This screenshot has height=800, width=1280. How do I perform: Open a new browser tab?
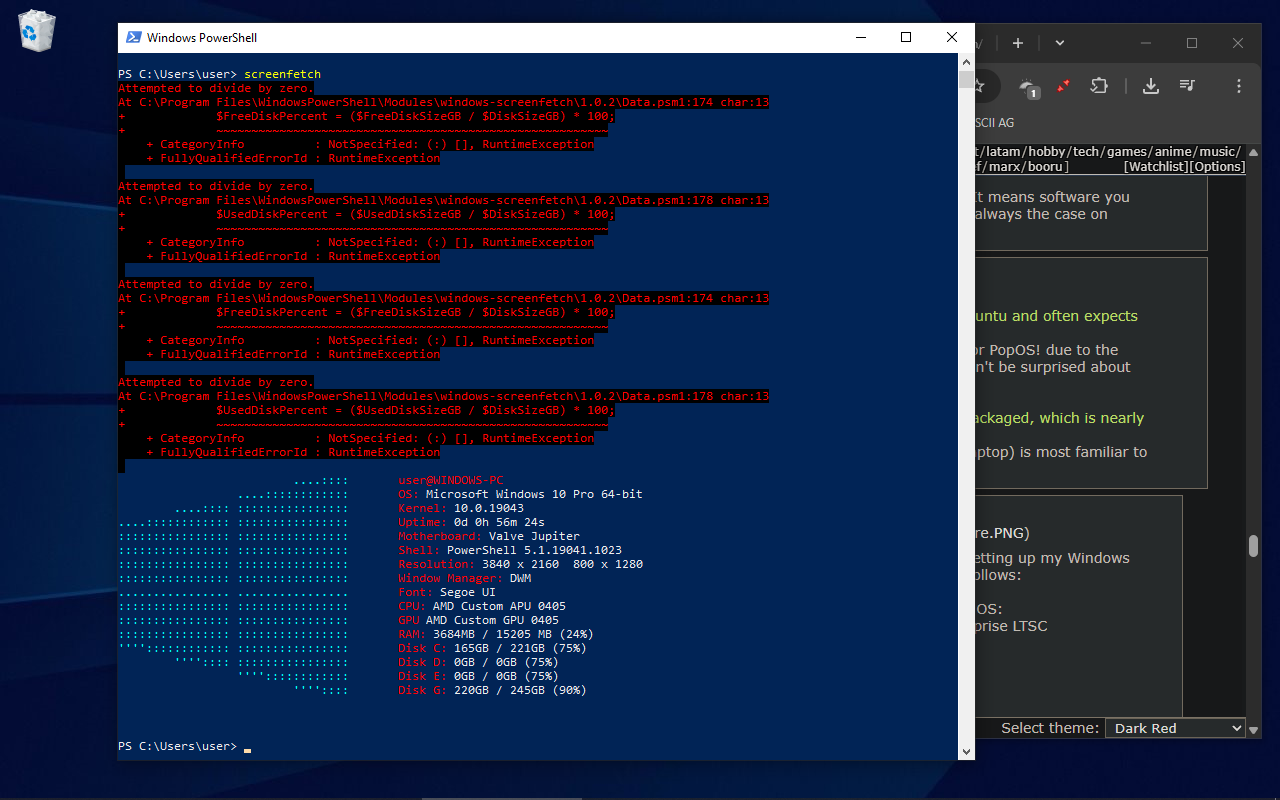click(x=1017, y=43)
